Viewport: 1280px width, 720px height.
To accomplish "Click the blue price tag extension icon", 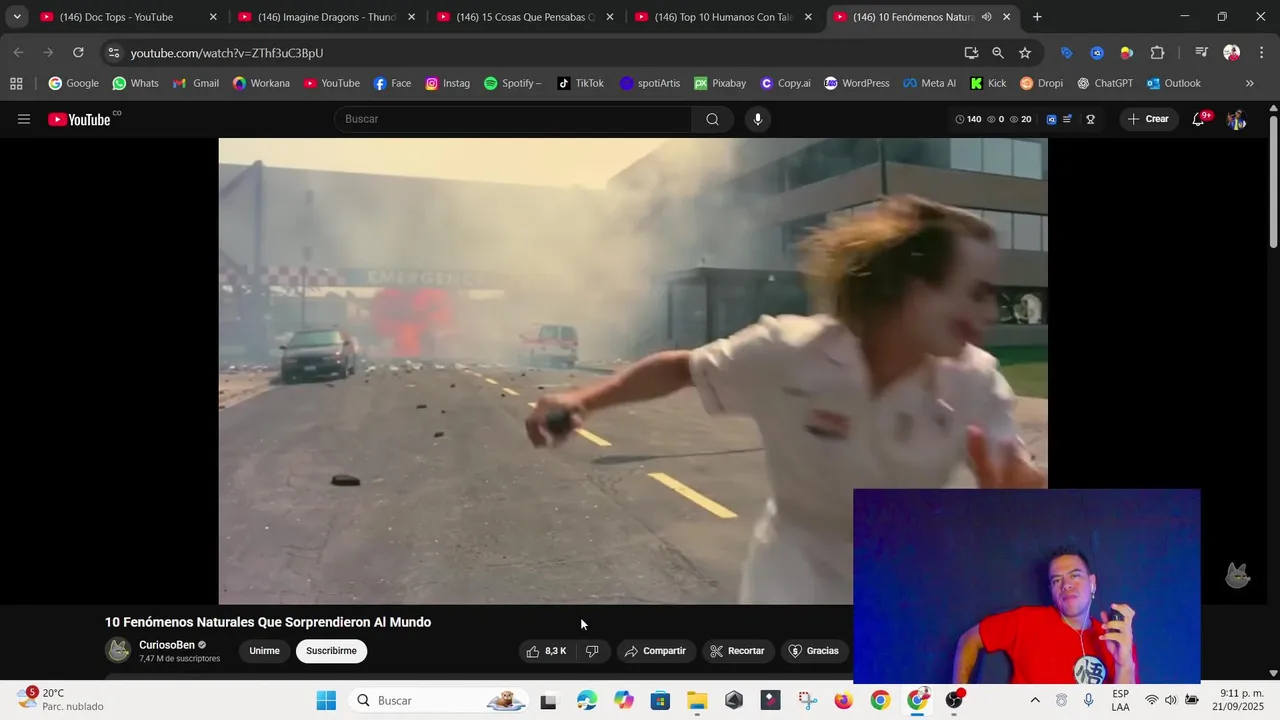I will pyautogui.click(x=1066, y=52).
